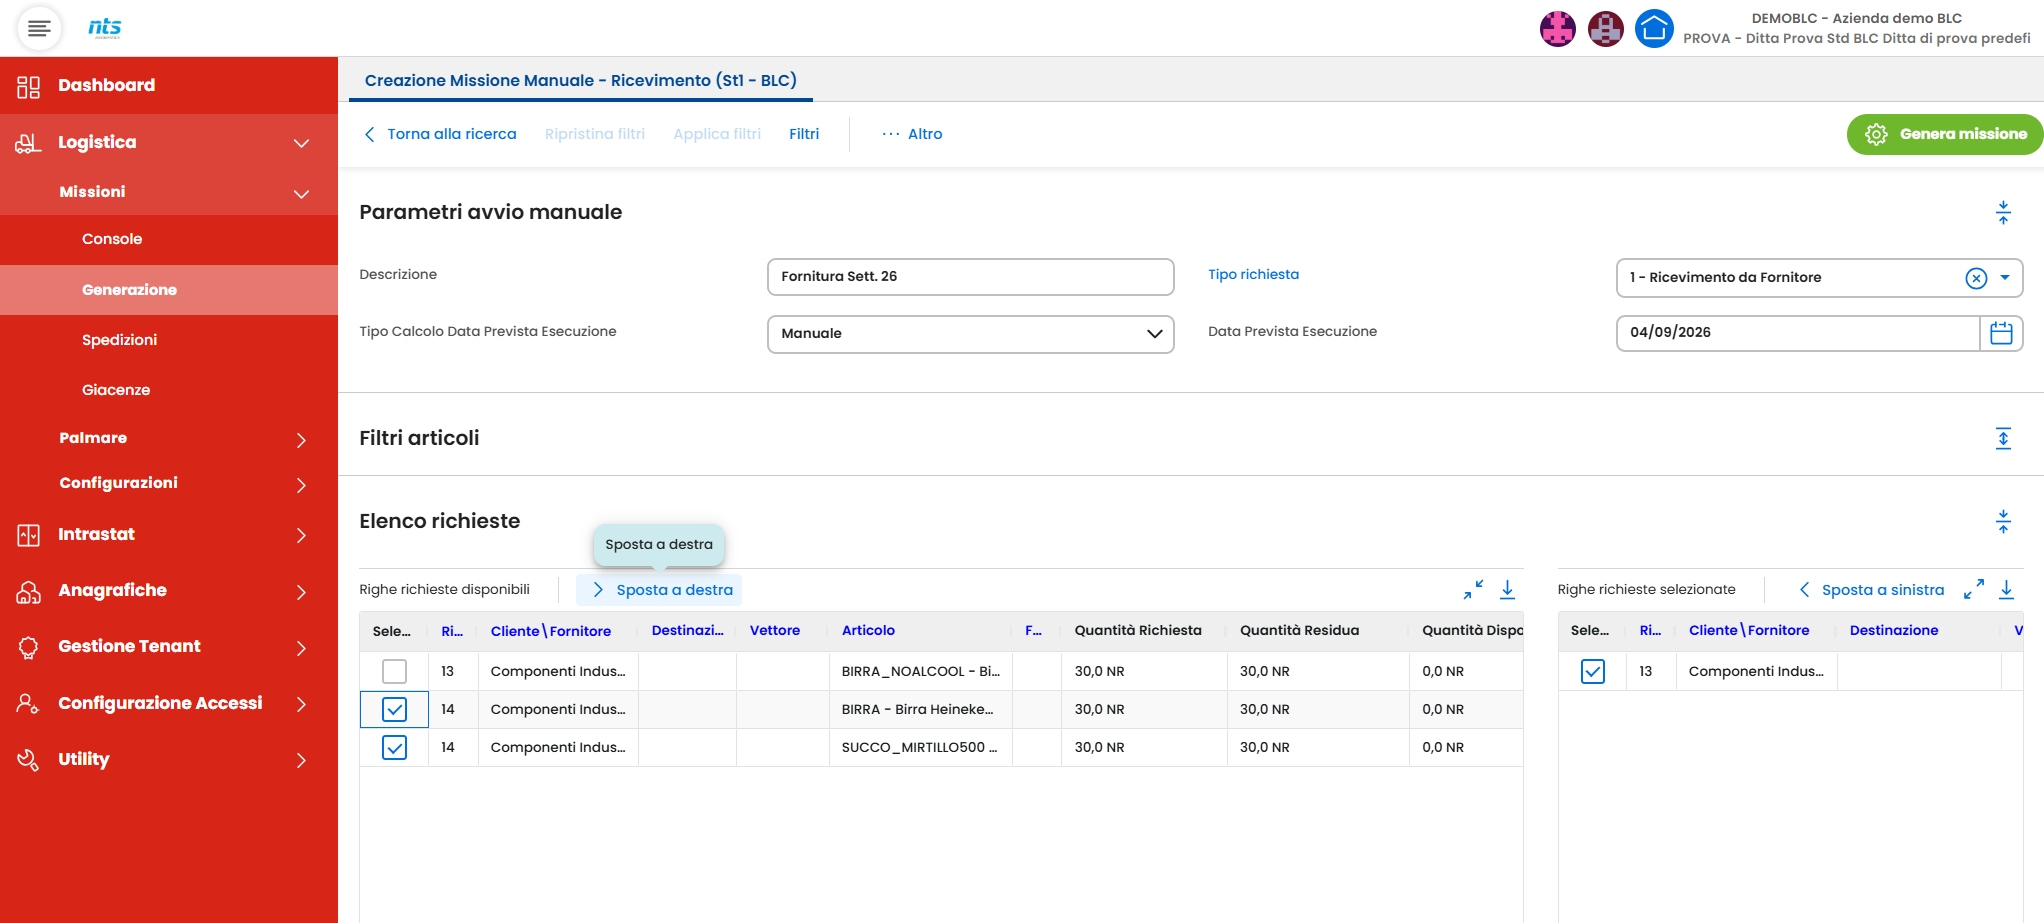
Task: Click the Genera missione button
Action: [1944, 134]
